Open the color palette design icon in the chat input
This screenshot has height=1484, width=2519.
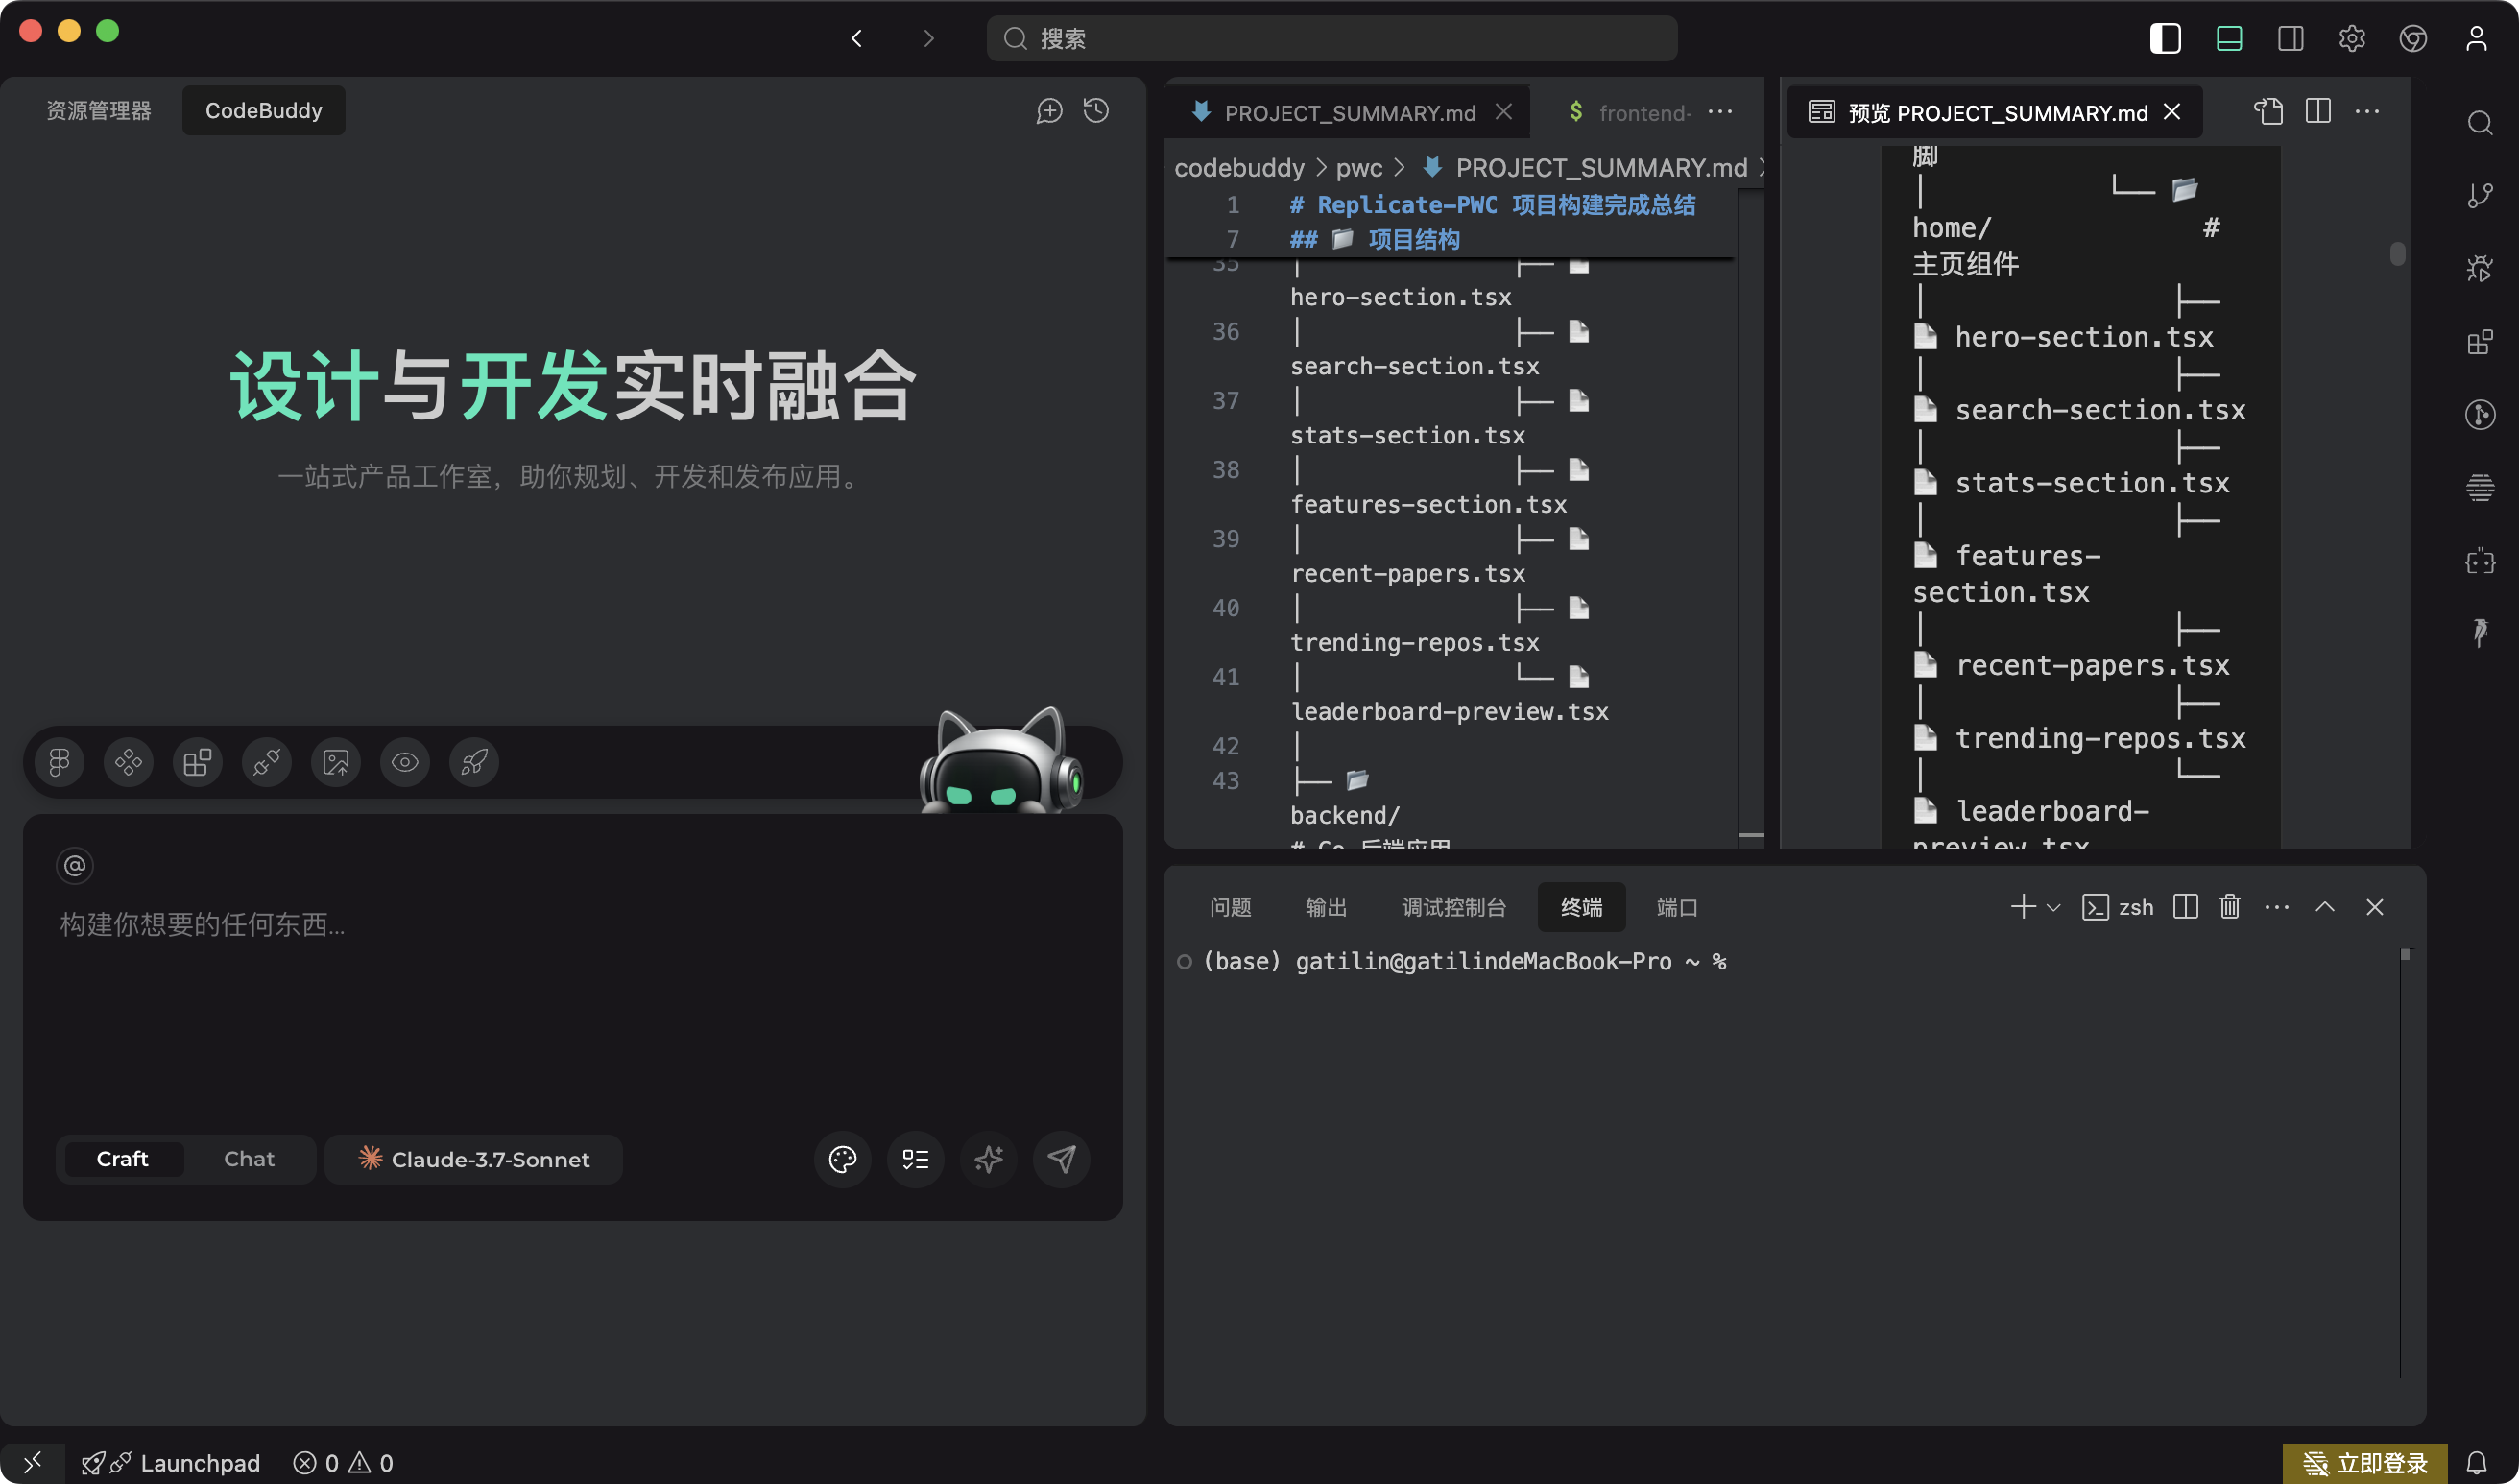point(842,1159)
